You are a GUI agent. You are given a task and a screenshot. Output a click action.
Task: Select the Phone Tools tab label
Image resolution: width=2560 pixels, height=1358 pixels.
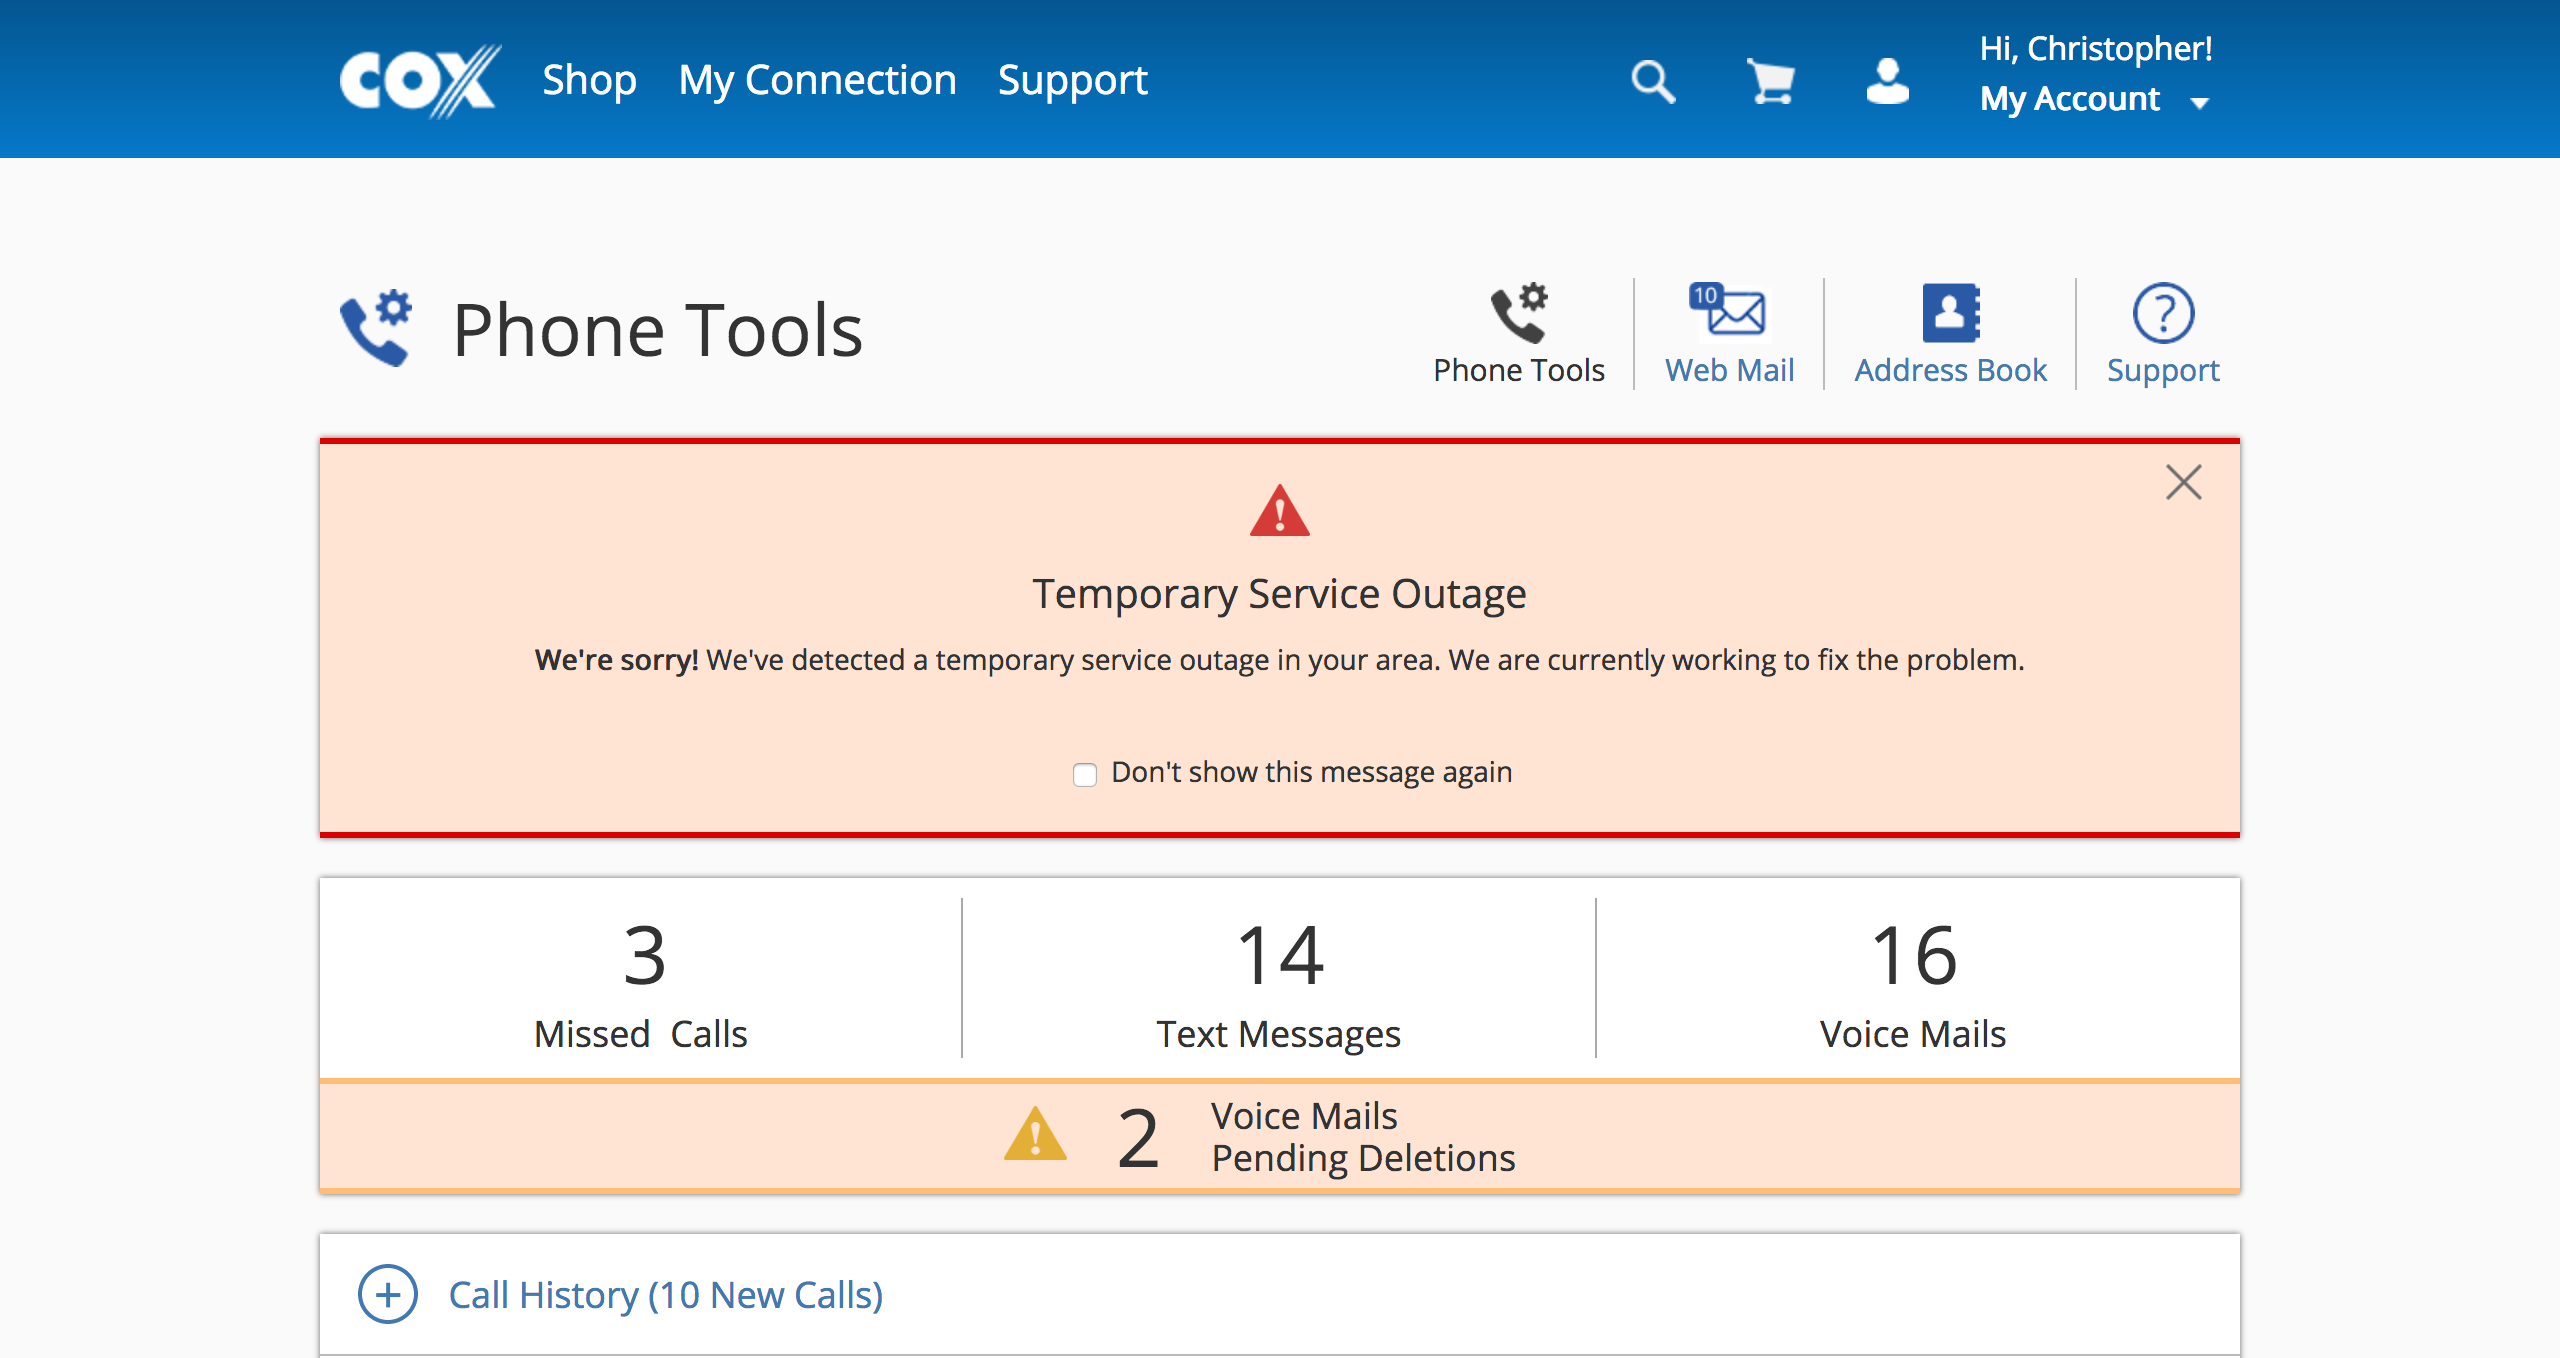pos(1518,370)
